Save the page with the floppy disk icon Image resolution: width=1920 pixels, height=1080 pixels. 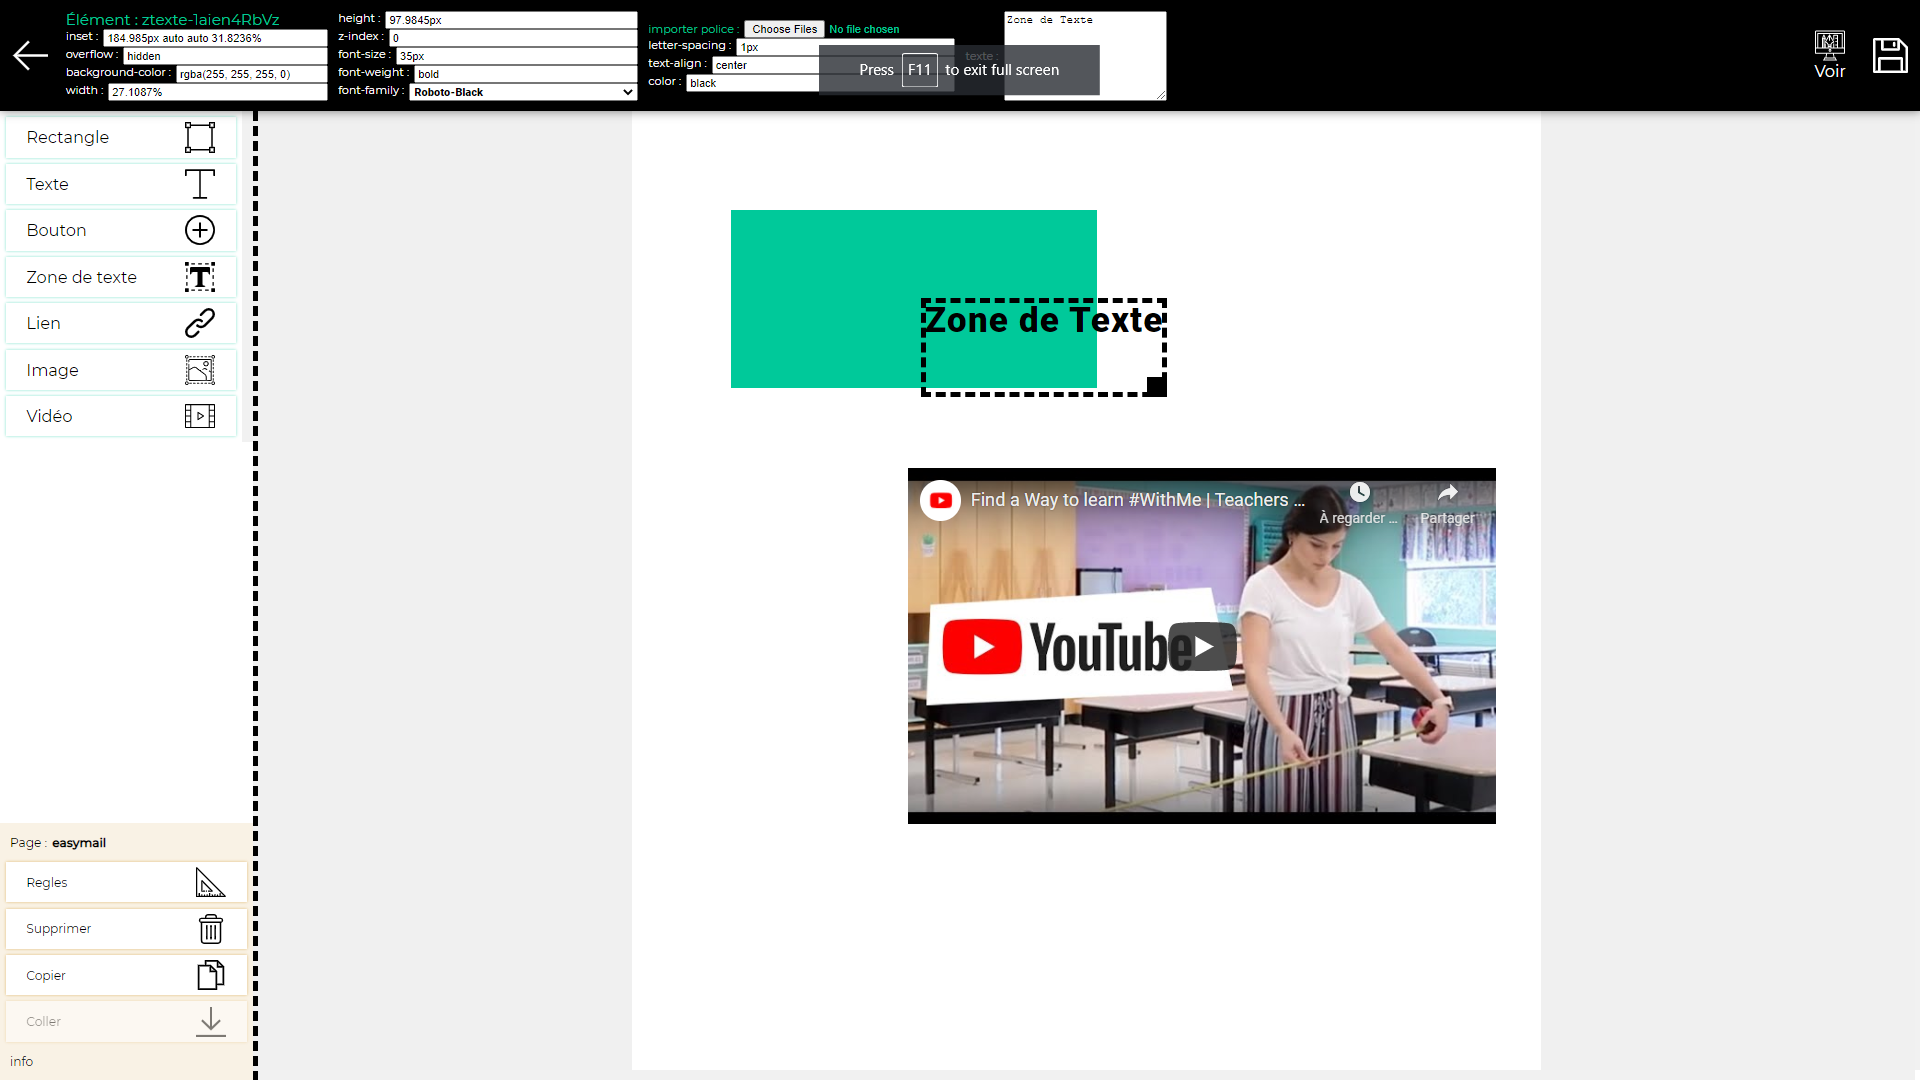pos(1889,56)
